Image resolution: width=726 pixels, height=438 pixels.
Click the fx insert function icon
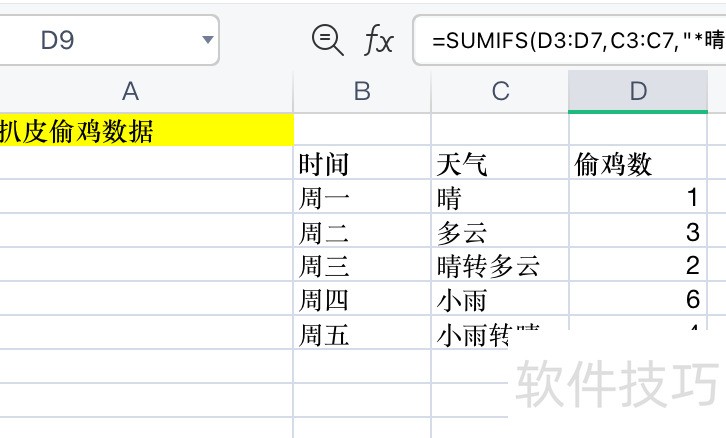click(x=378, y=41)
